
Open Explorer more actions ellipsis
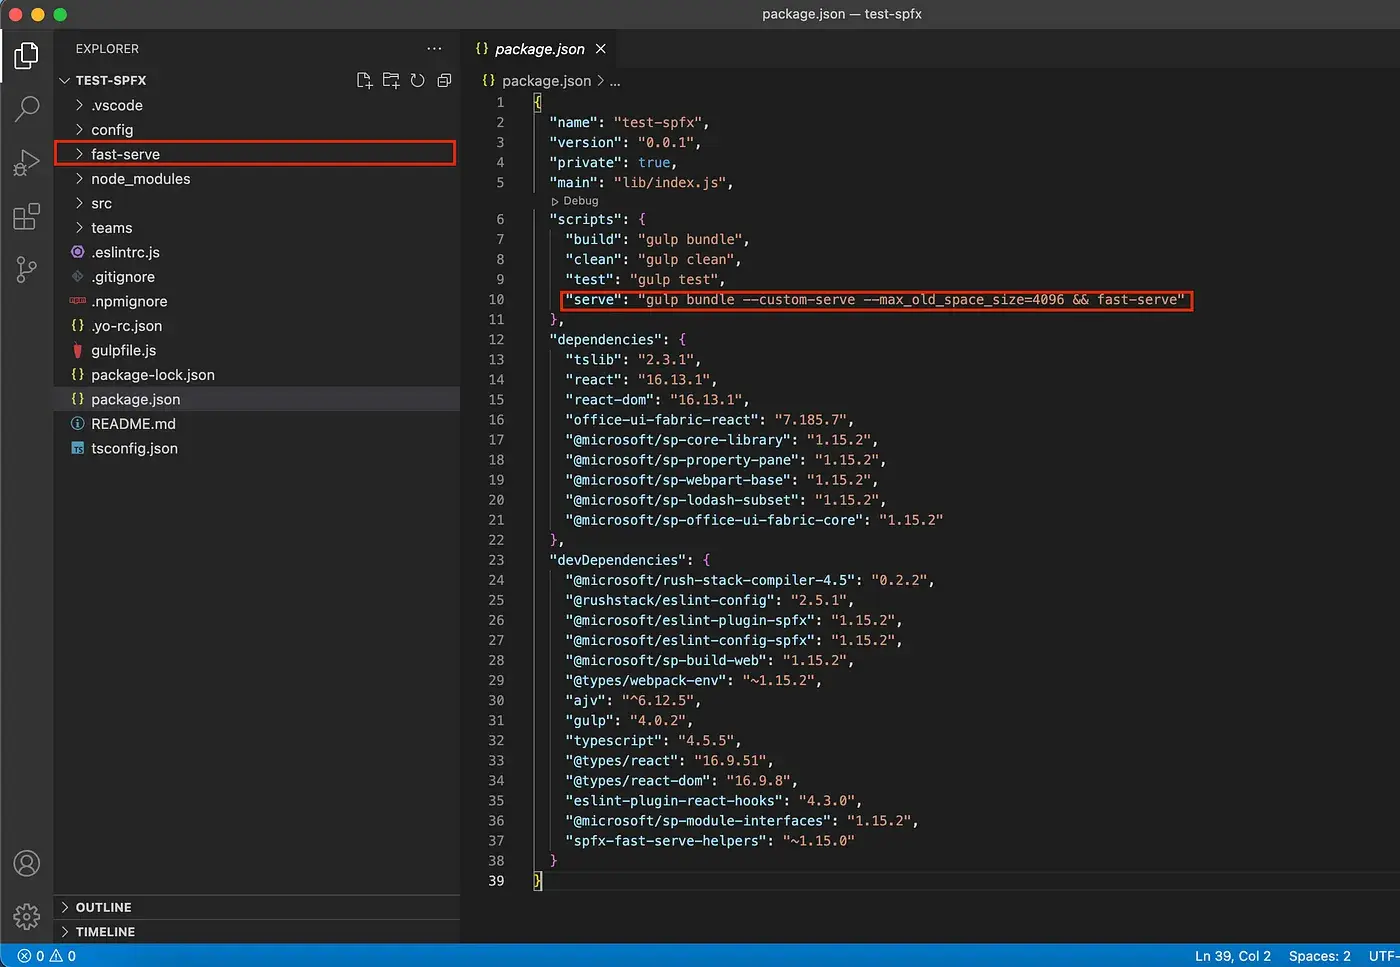pyautogui.click(x=434, y=48)
